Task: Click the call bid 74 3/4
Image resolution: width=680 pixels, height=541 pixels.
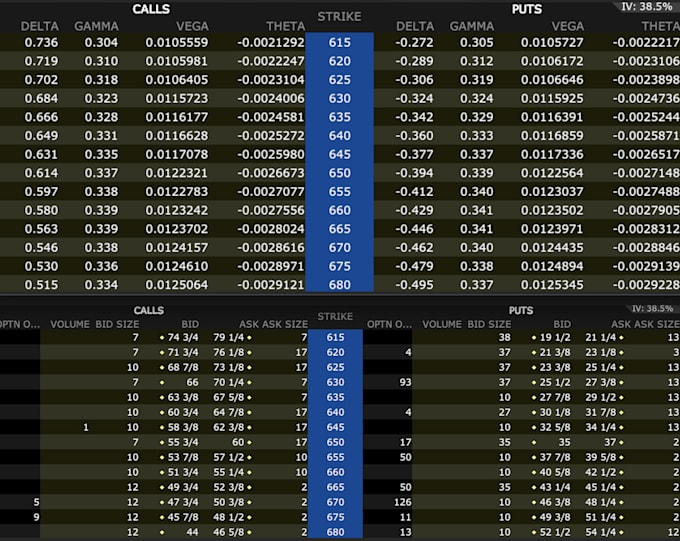Action: pyautogui.click(x=183, y=338)
